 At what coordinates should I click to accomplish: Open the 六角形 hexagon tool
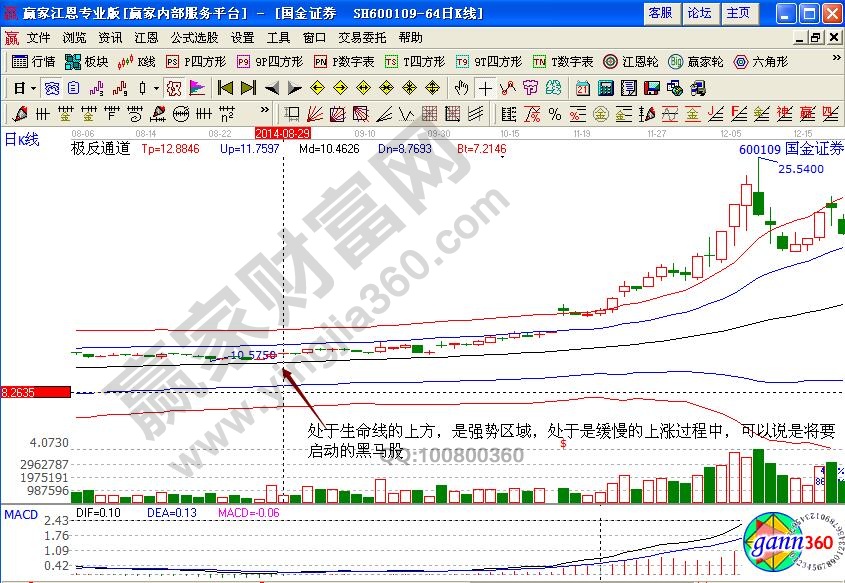point(760,62)
